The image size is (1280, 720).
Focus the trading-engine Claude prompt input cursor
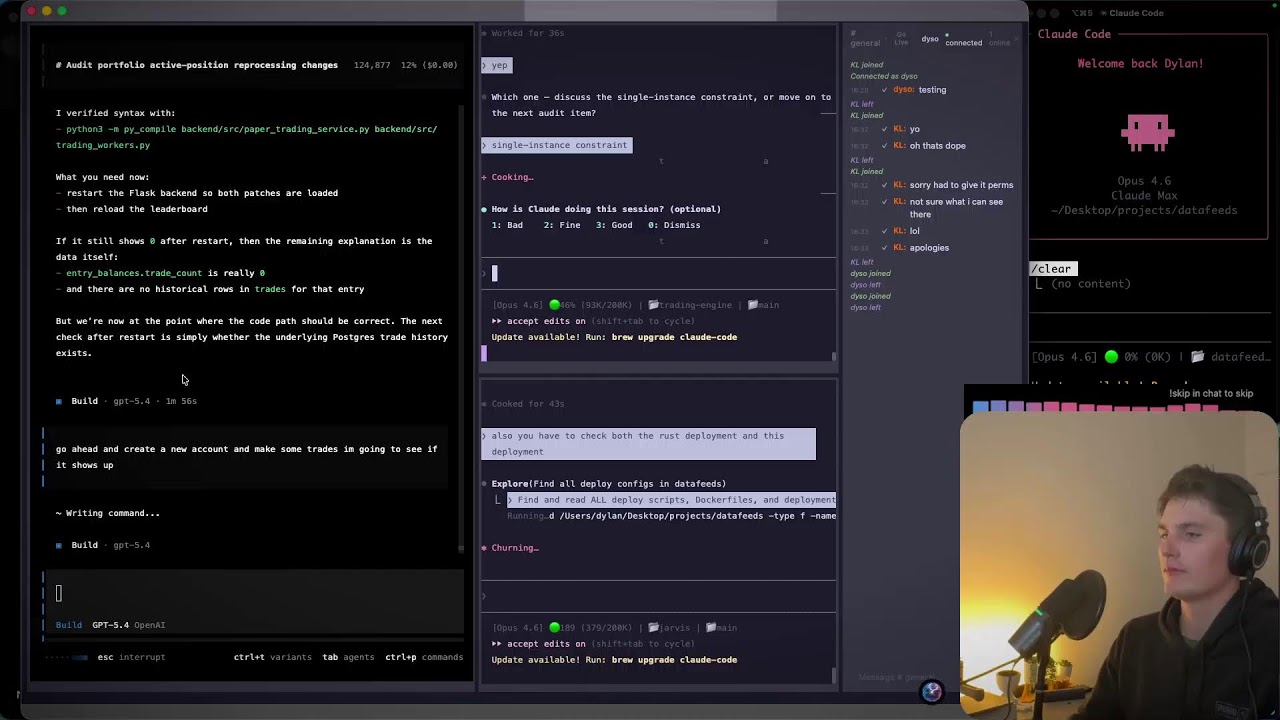pyautogui.click(x=494, y=273)
